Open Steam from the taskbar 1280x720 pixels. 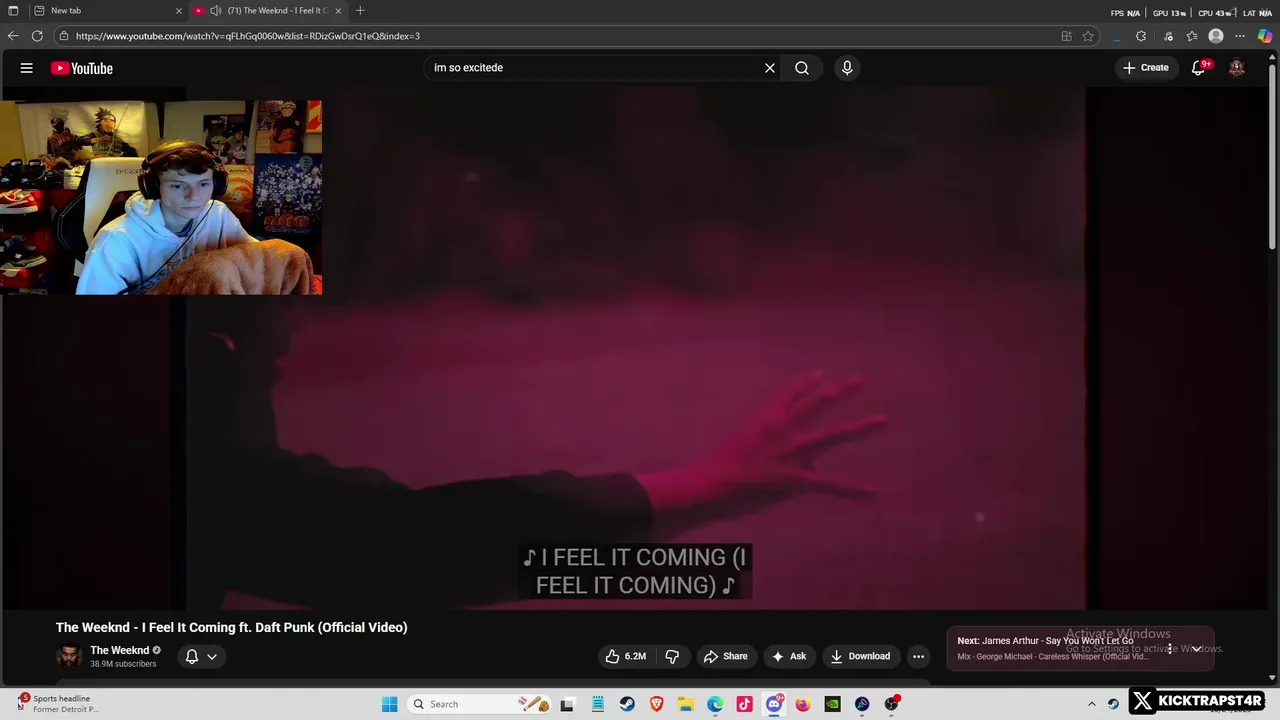[627, 704]
